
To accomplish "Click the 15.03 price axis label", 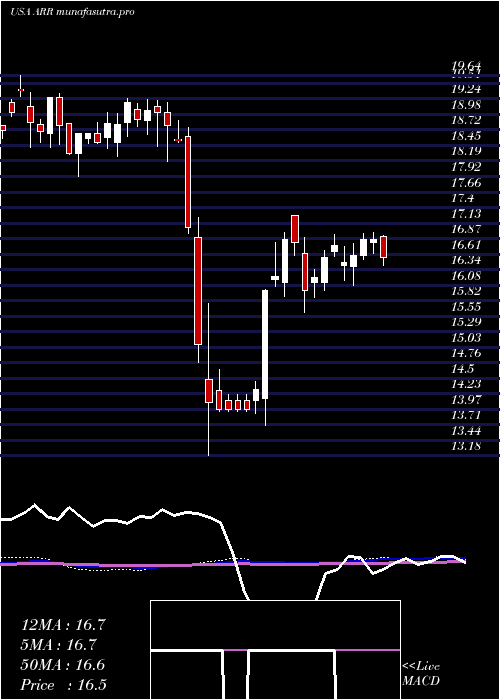I will pyautogui.click(x=466, y=338).
